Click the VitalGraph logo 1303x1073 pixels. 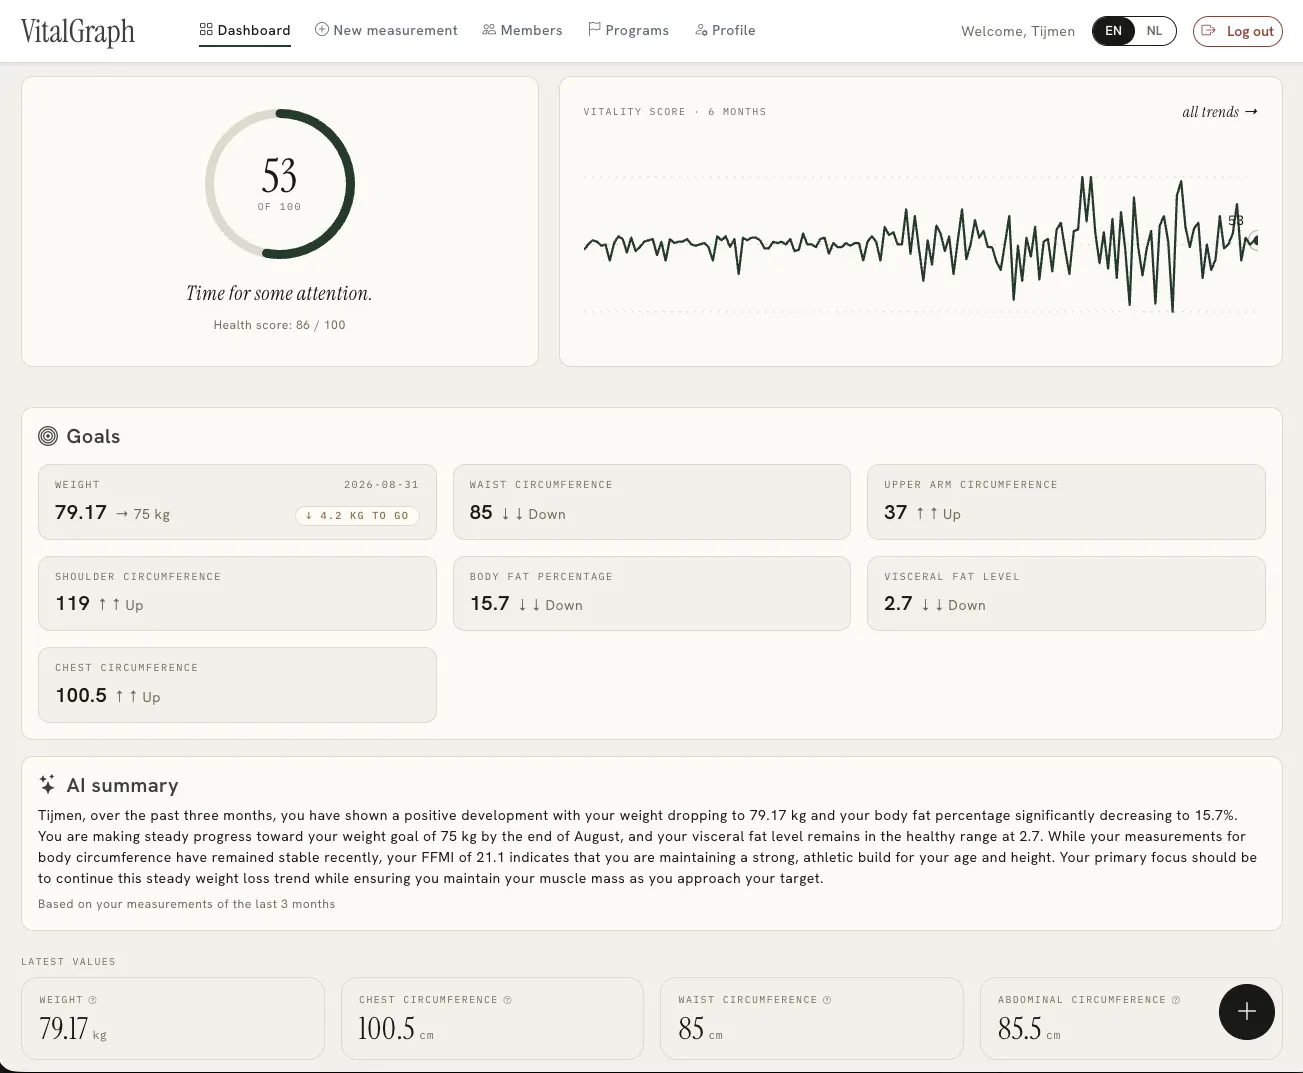pyautogui.click(x=78, y=31)
